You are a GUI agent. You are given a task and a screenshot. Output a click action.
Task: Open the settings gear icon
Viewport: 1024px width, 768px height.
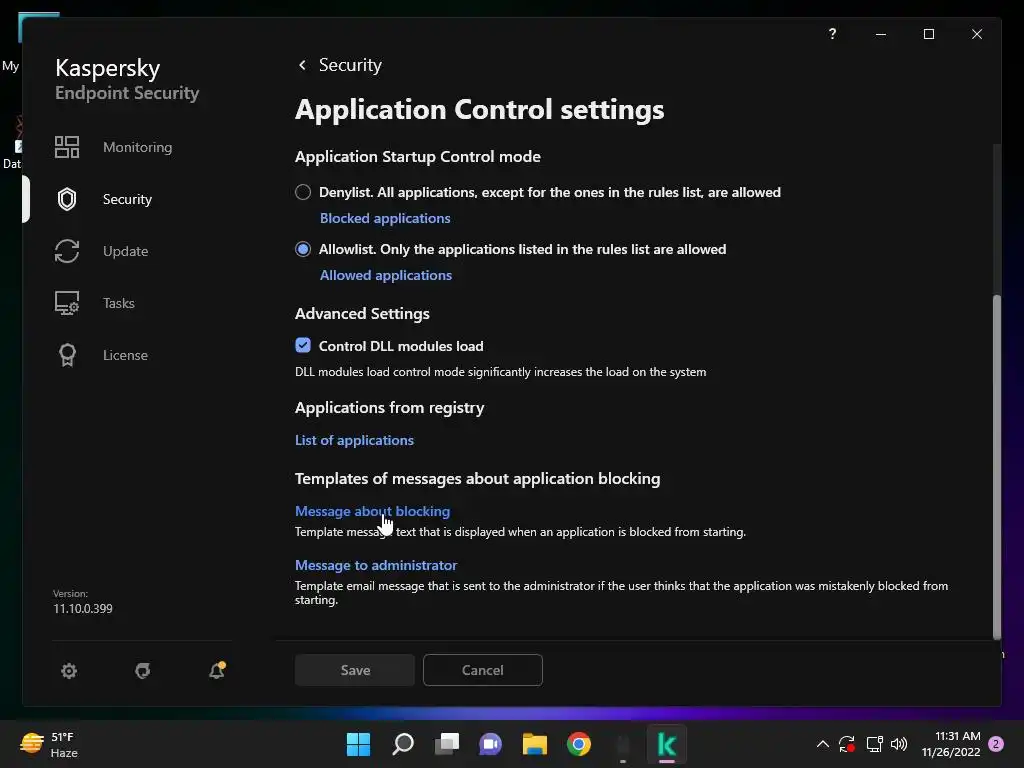[x=69, y=671]
